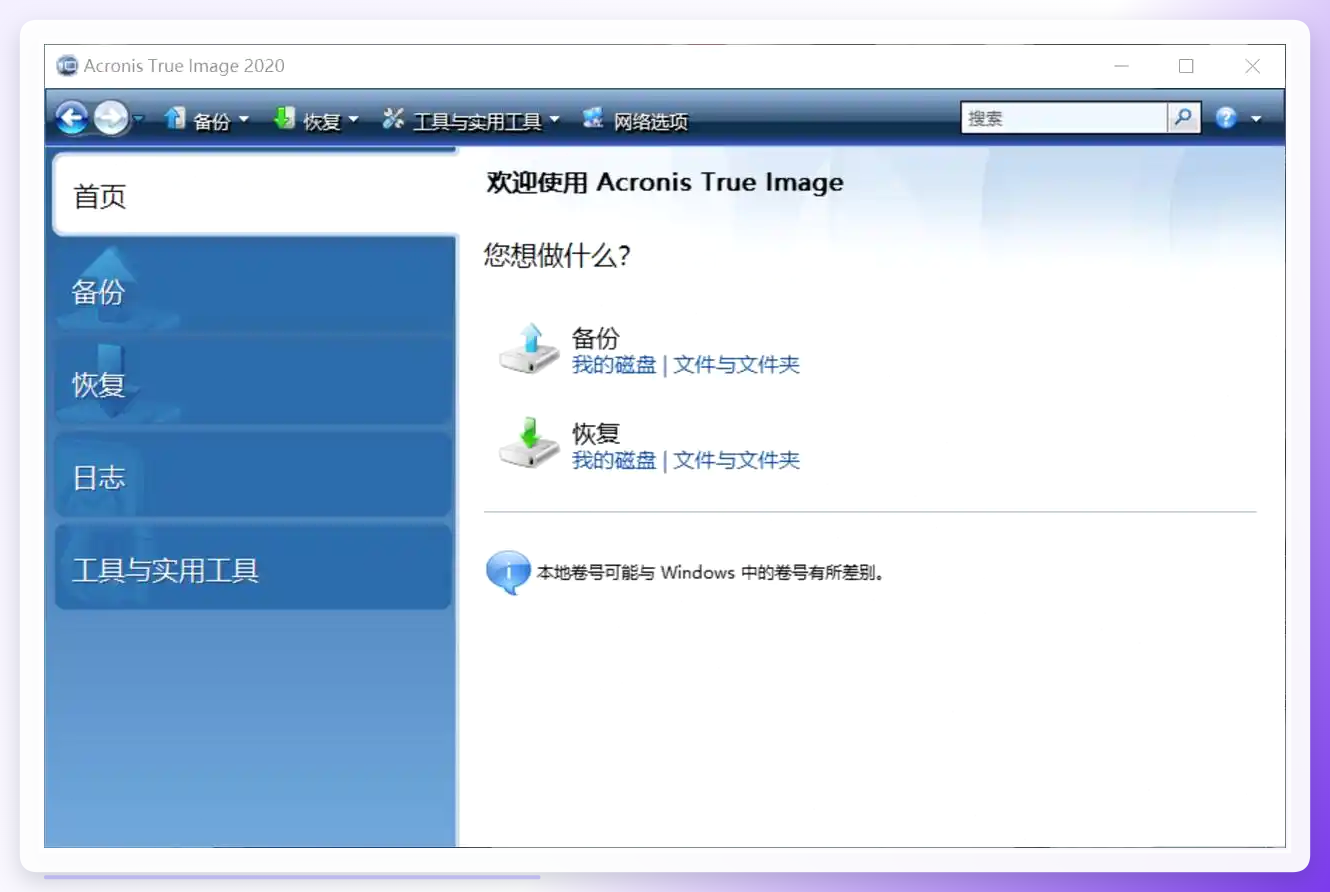This screenshot has width=1330, height=892.
Task: Open 文件与文件夹 link under the 备份 heading
Action: (737, 365)
